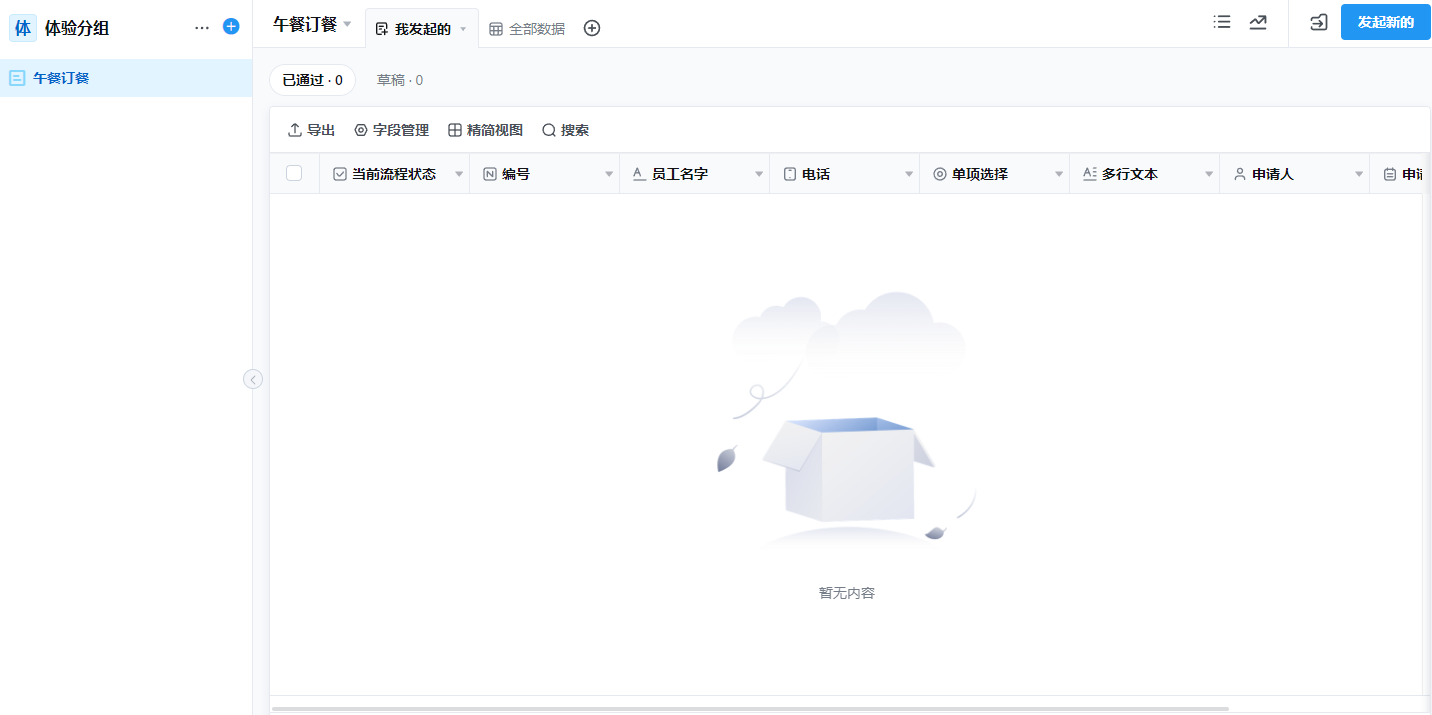Select the 已通过 filter tab

[x=312, y=79]
